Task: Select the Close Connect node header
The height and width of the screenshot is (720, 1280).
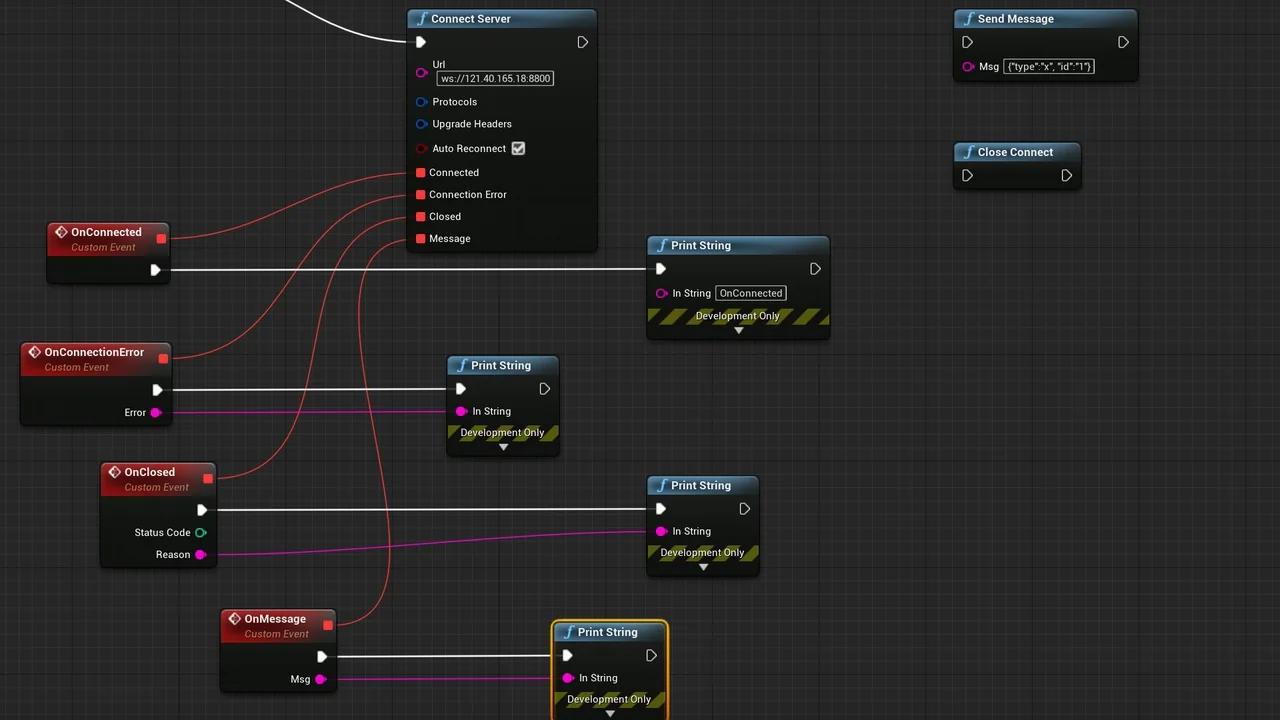Action: [x=1016, y=152]
